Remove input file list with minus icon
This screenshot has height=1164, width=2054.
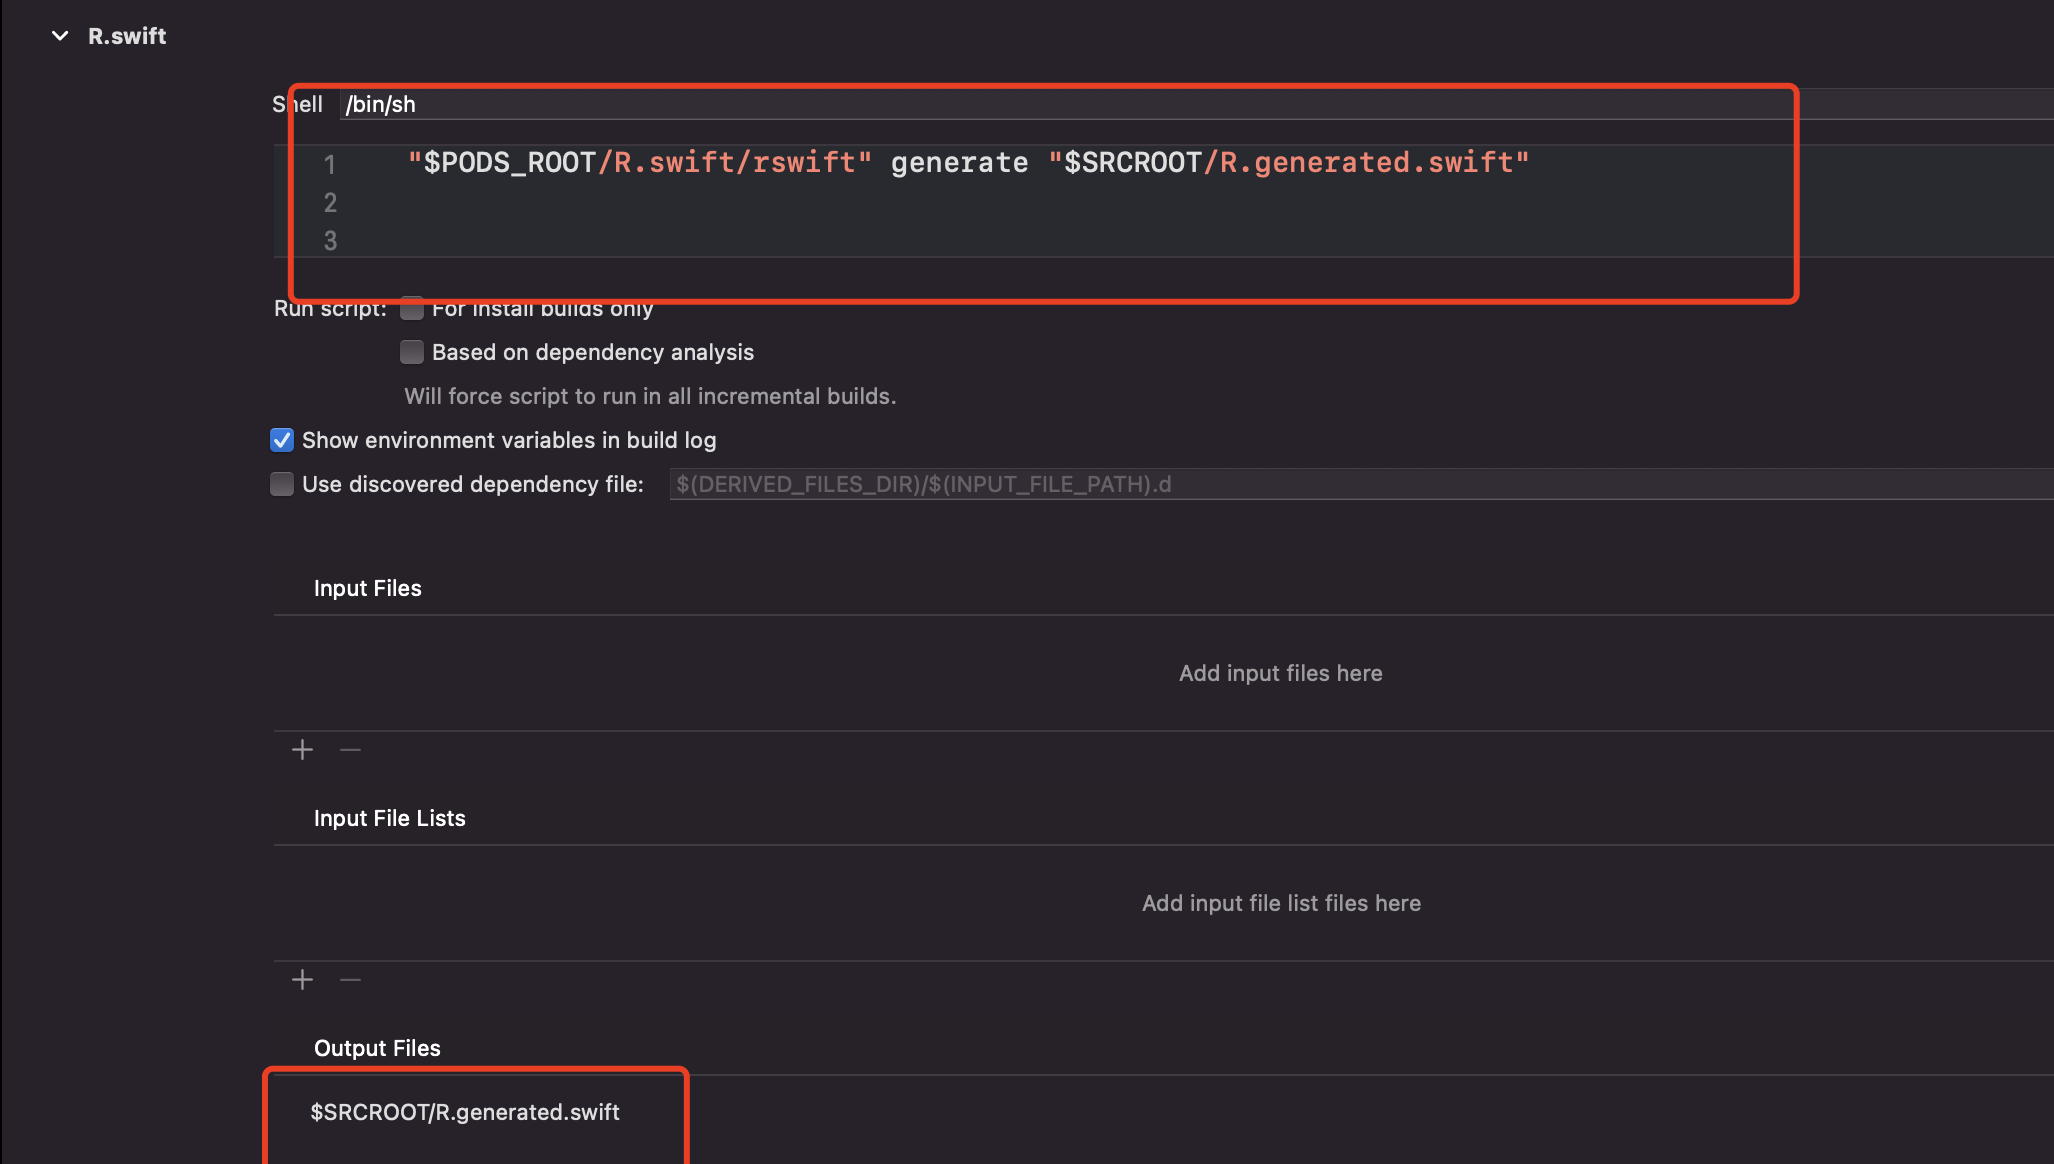tap(350, 980)
